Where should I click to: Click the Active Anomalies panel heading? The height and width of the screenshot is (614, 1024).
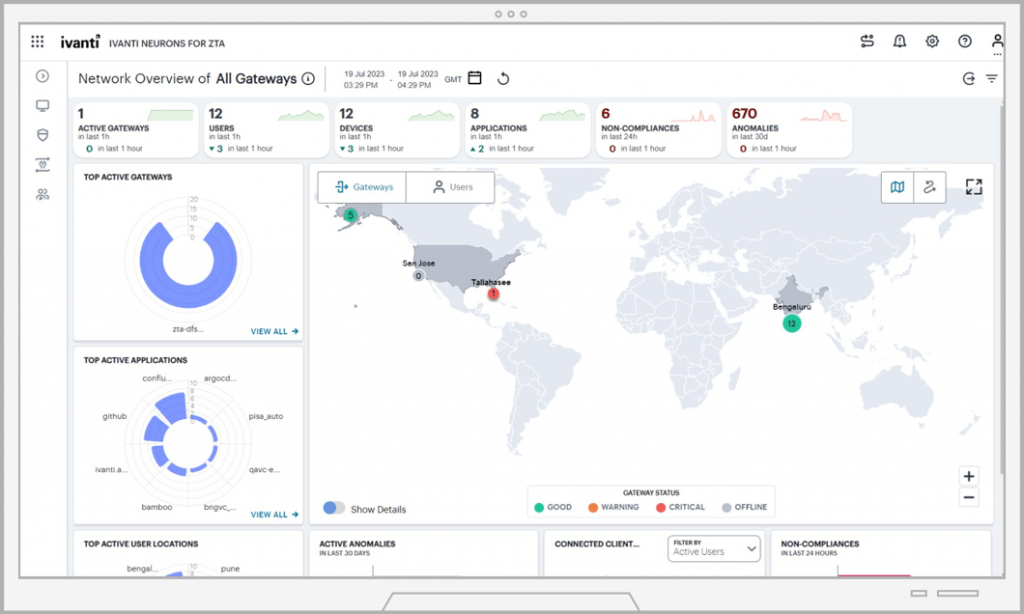click(357, 543)
